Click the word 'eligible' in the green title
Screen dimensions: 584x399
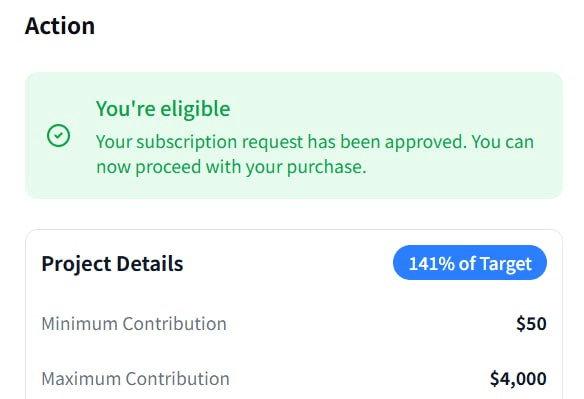tap(195, 109)
